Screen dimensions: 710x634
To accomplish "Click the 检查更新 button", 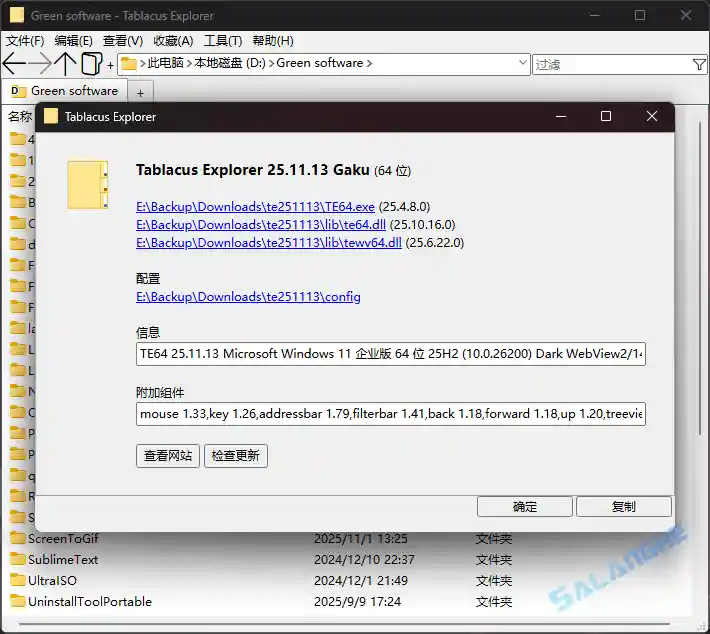I will (x=235, y=456).
